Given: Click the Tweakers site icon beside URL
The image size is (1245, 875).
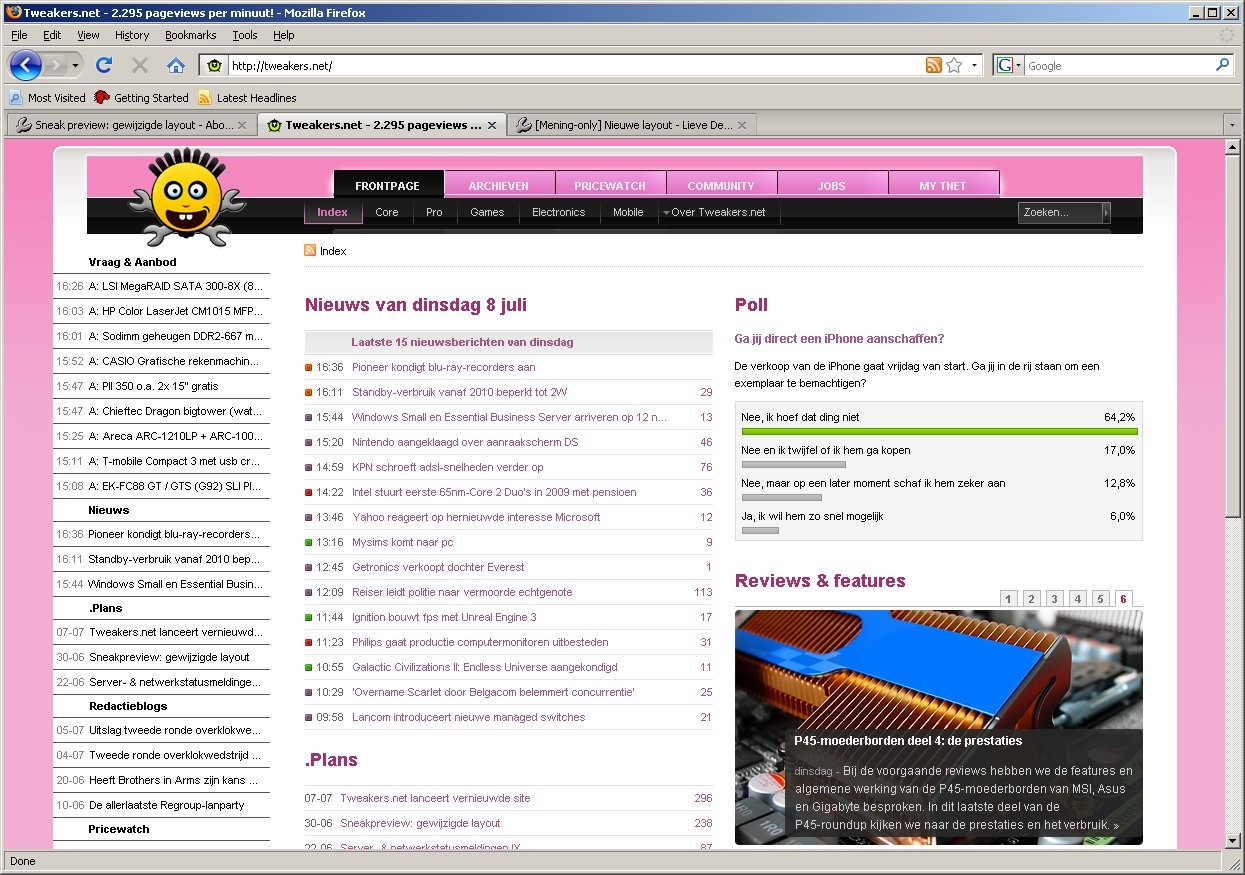Looking at the screenshot, I should click(x=213, y=66).
